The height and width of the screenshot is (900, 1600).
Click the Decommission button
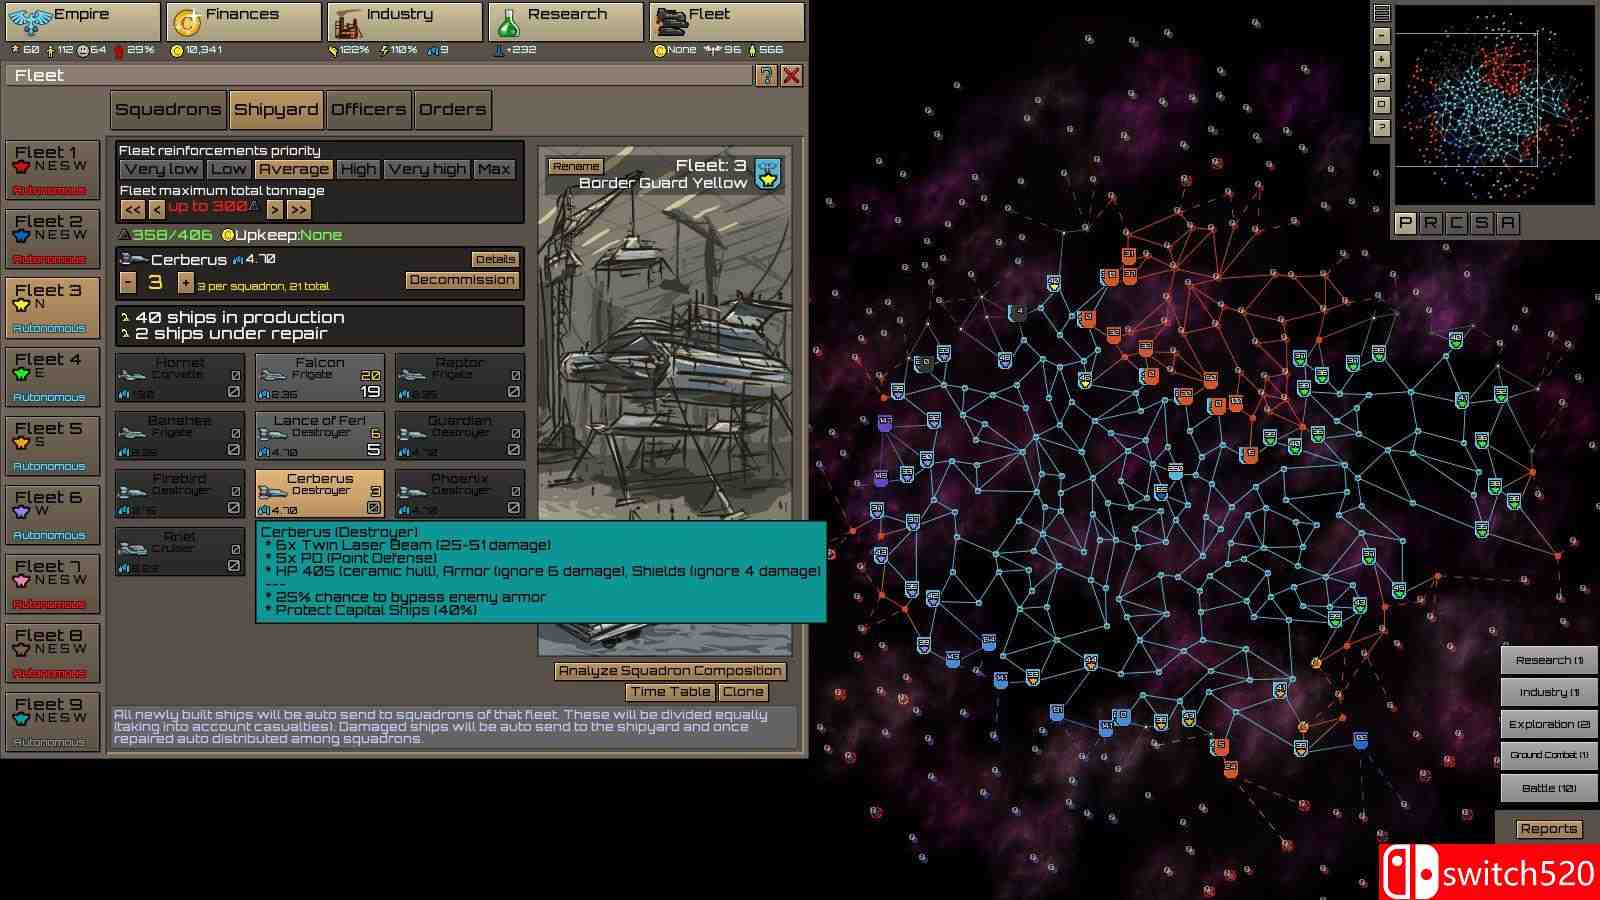click(461, 280)
